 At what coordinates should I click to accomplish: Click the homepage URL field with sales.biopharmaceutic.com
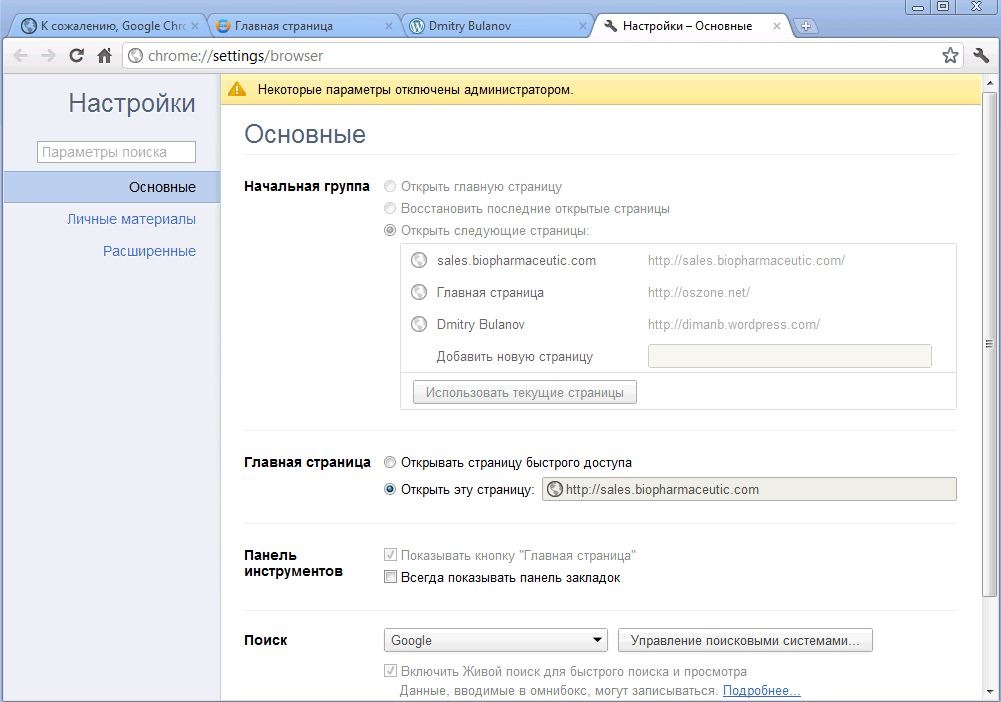point(749,489)
